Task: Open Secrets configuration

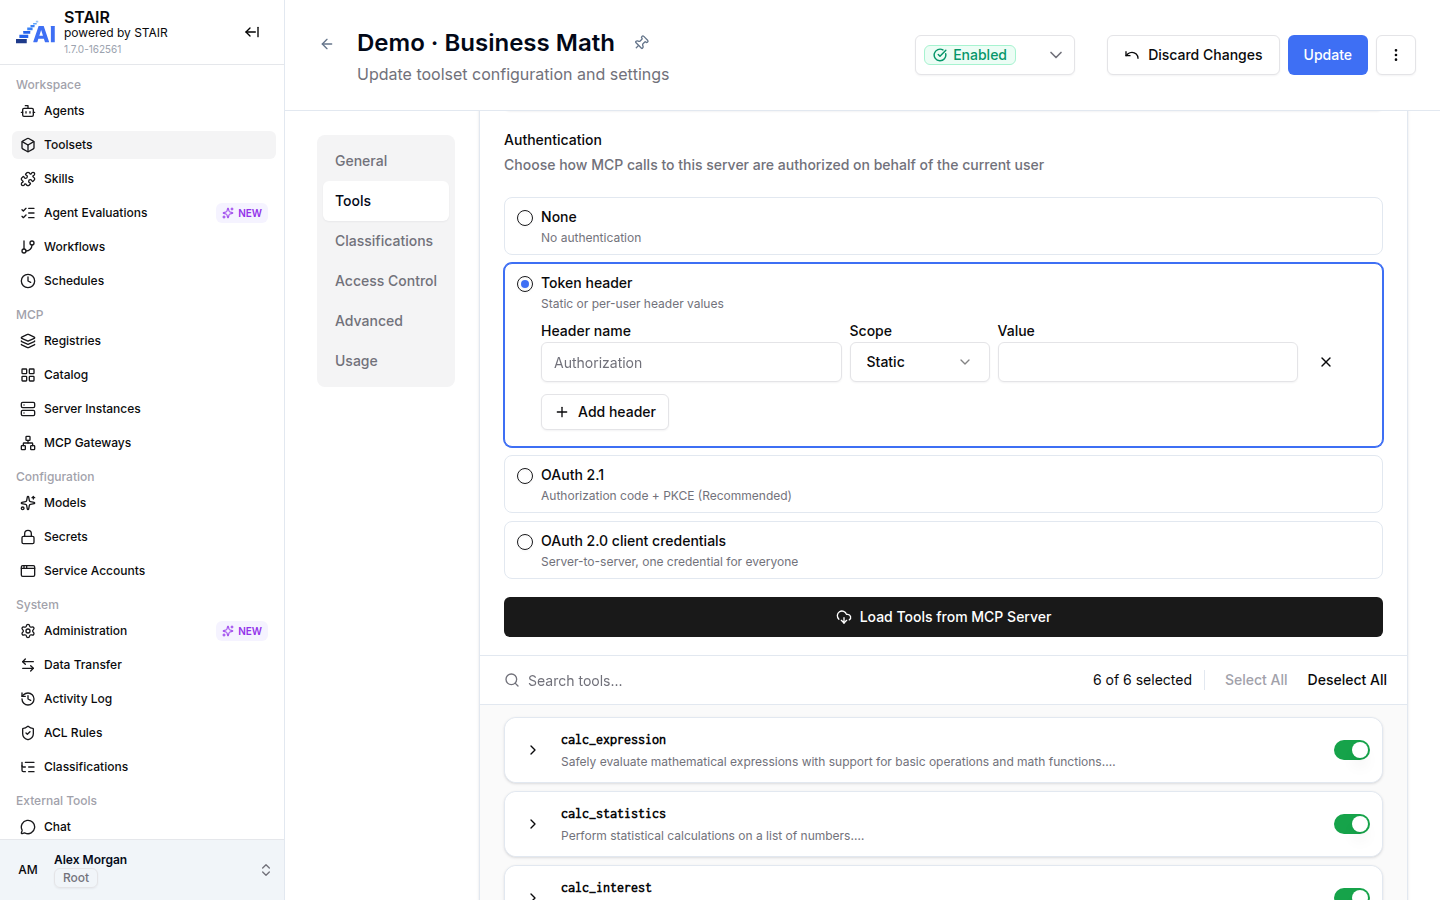Action: (144, 537)
